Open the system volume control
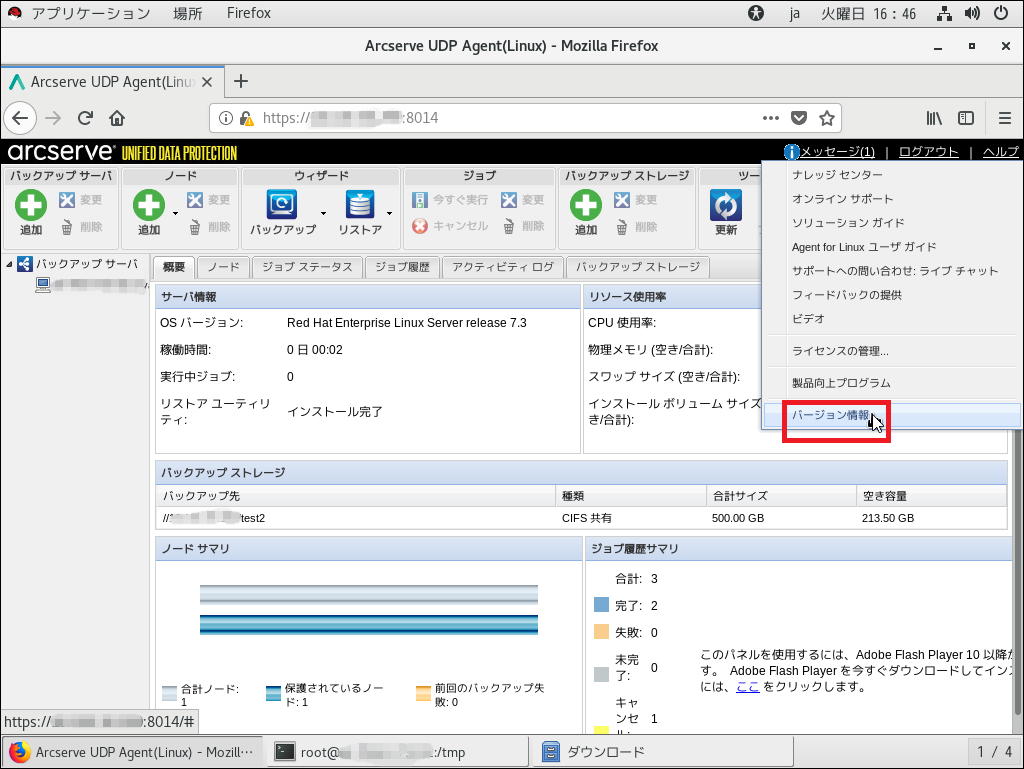Screen dimensions: 1024x769 (972, 13)
